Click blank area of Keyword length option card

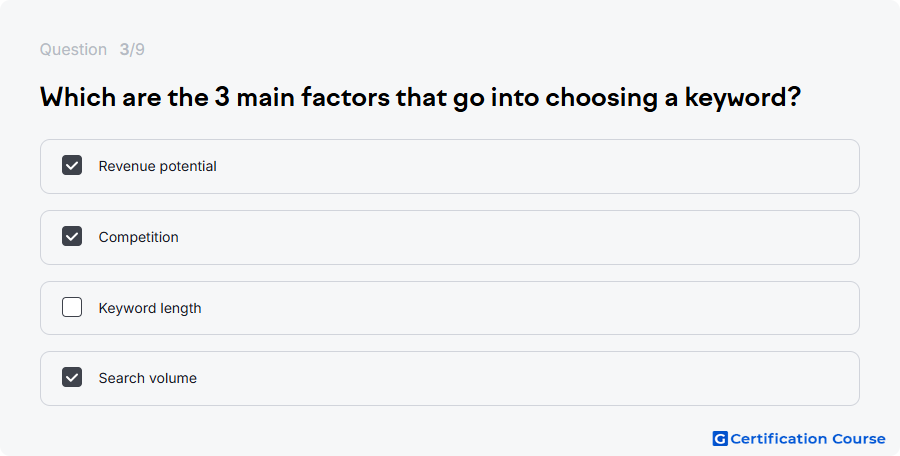528,308
